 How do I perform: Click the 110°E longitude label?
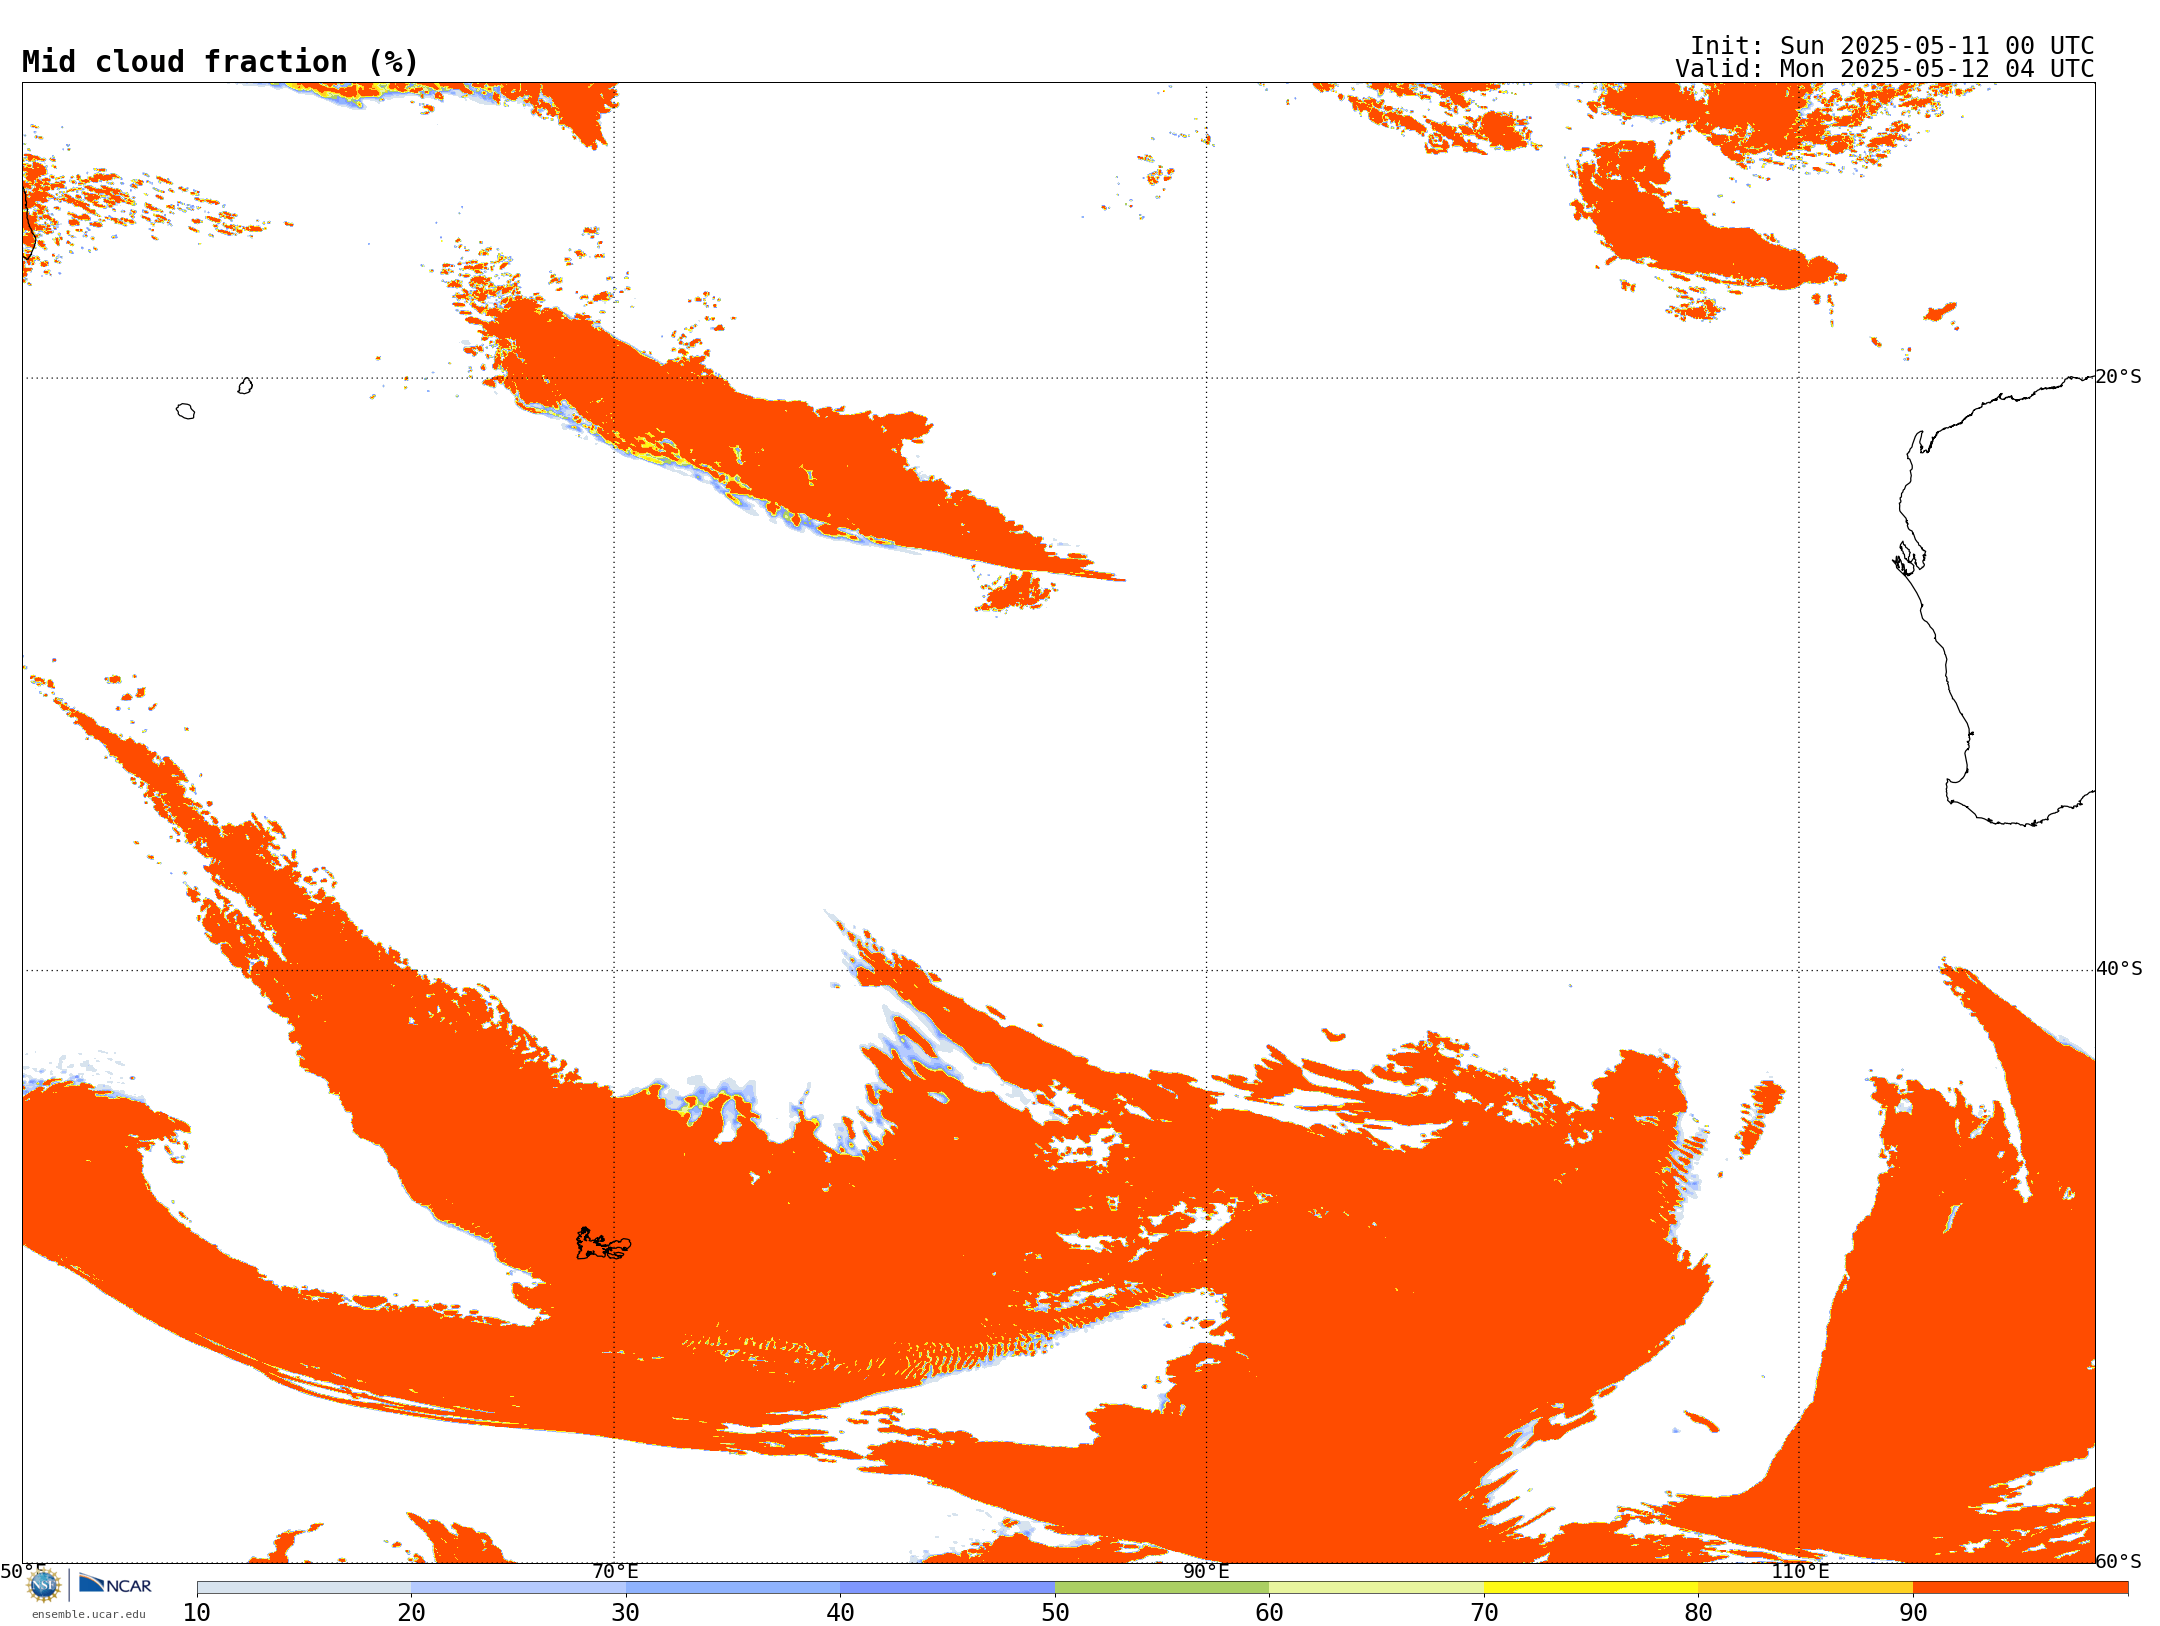pos(1800,1571)
